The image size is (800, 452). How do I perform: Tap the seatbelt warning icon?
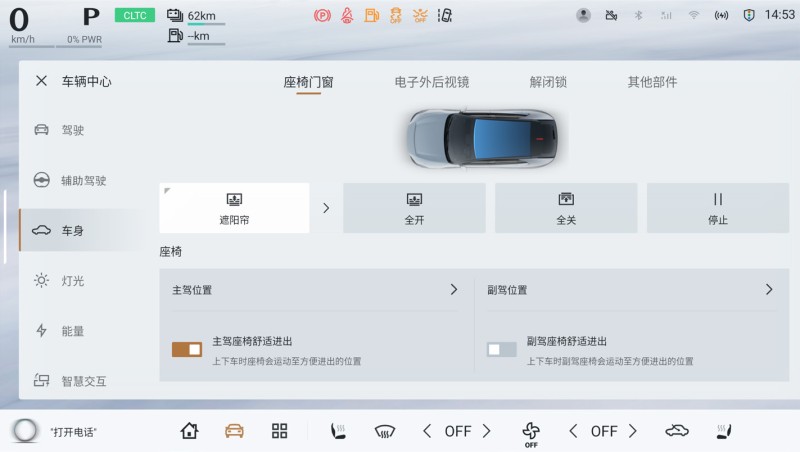point(347,16)
